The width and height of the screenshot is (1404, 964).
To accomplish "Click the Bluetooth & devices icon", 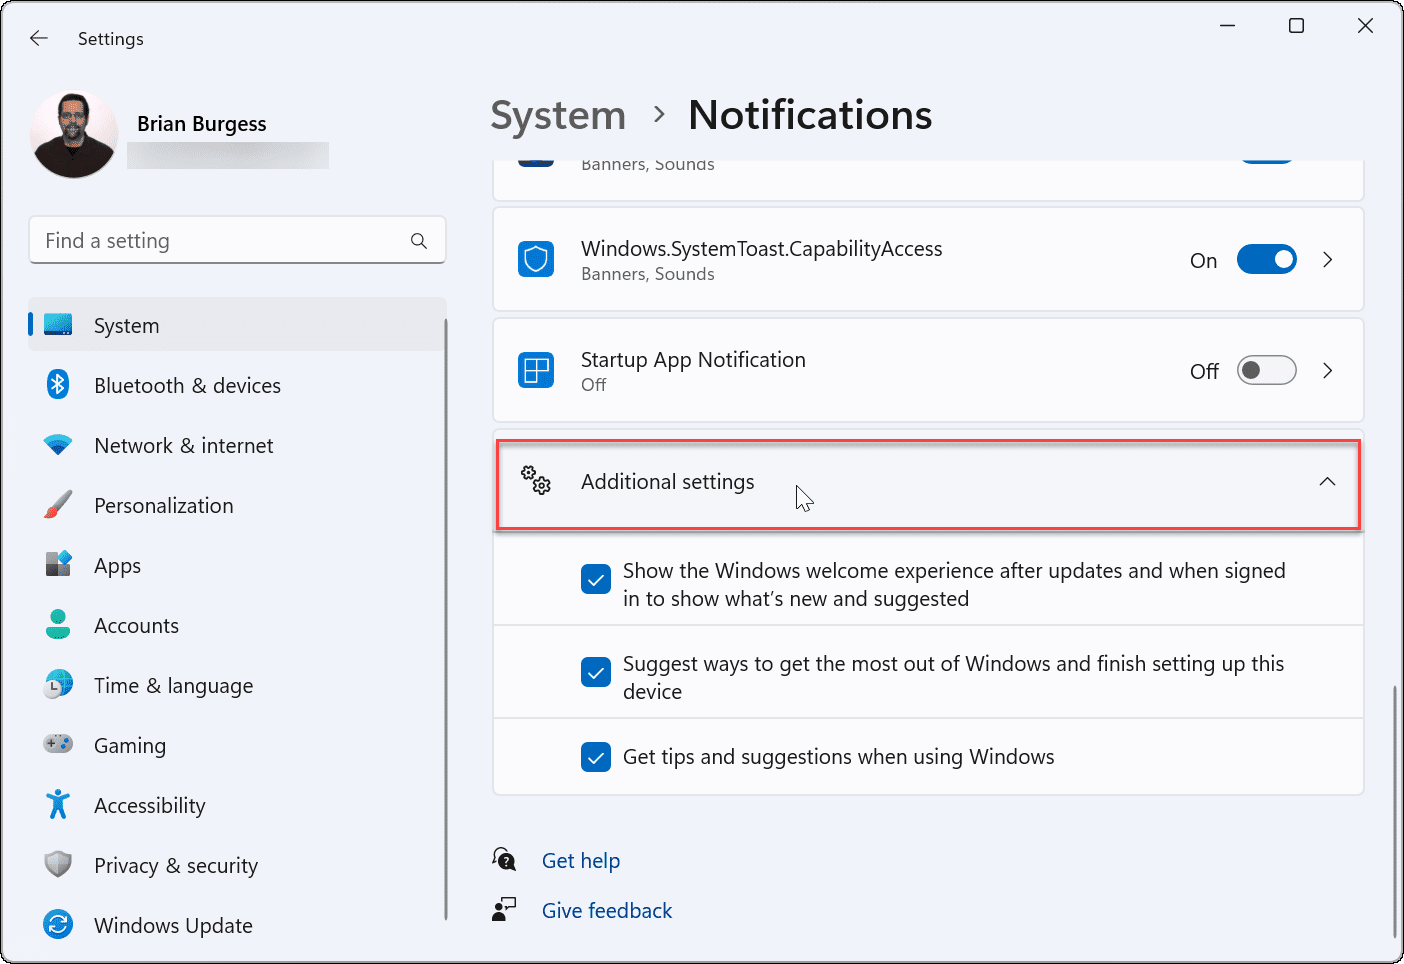I will click(x=57, y=385).
